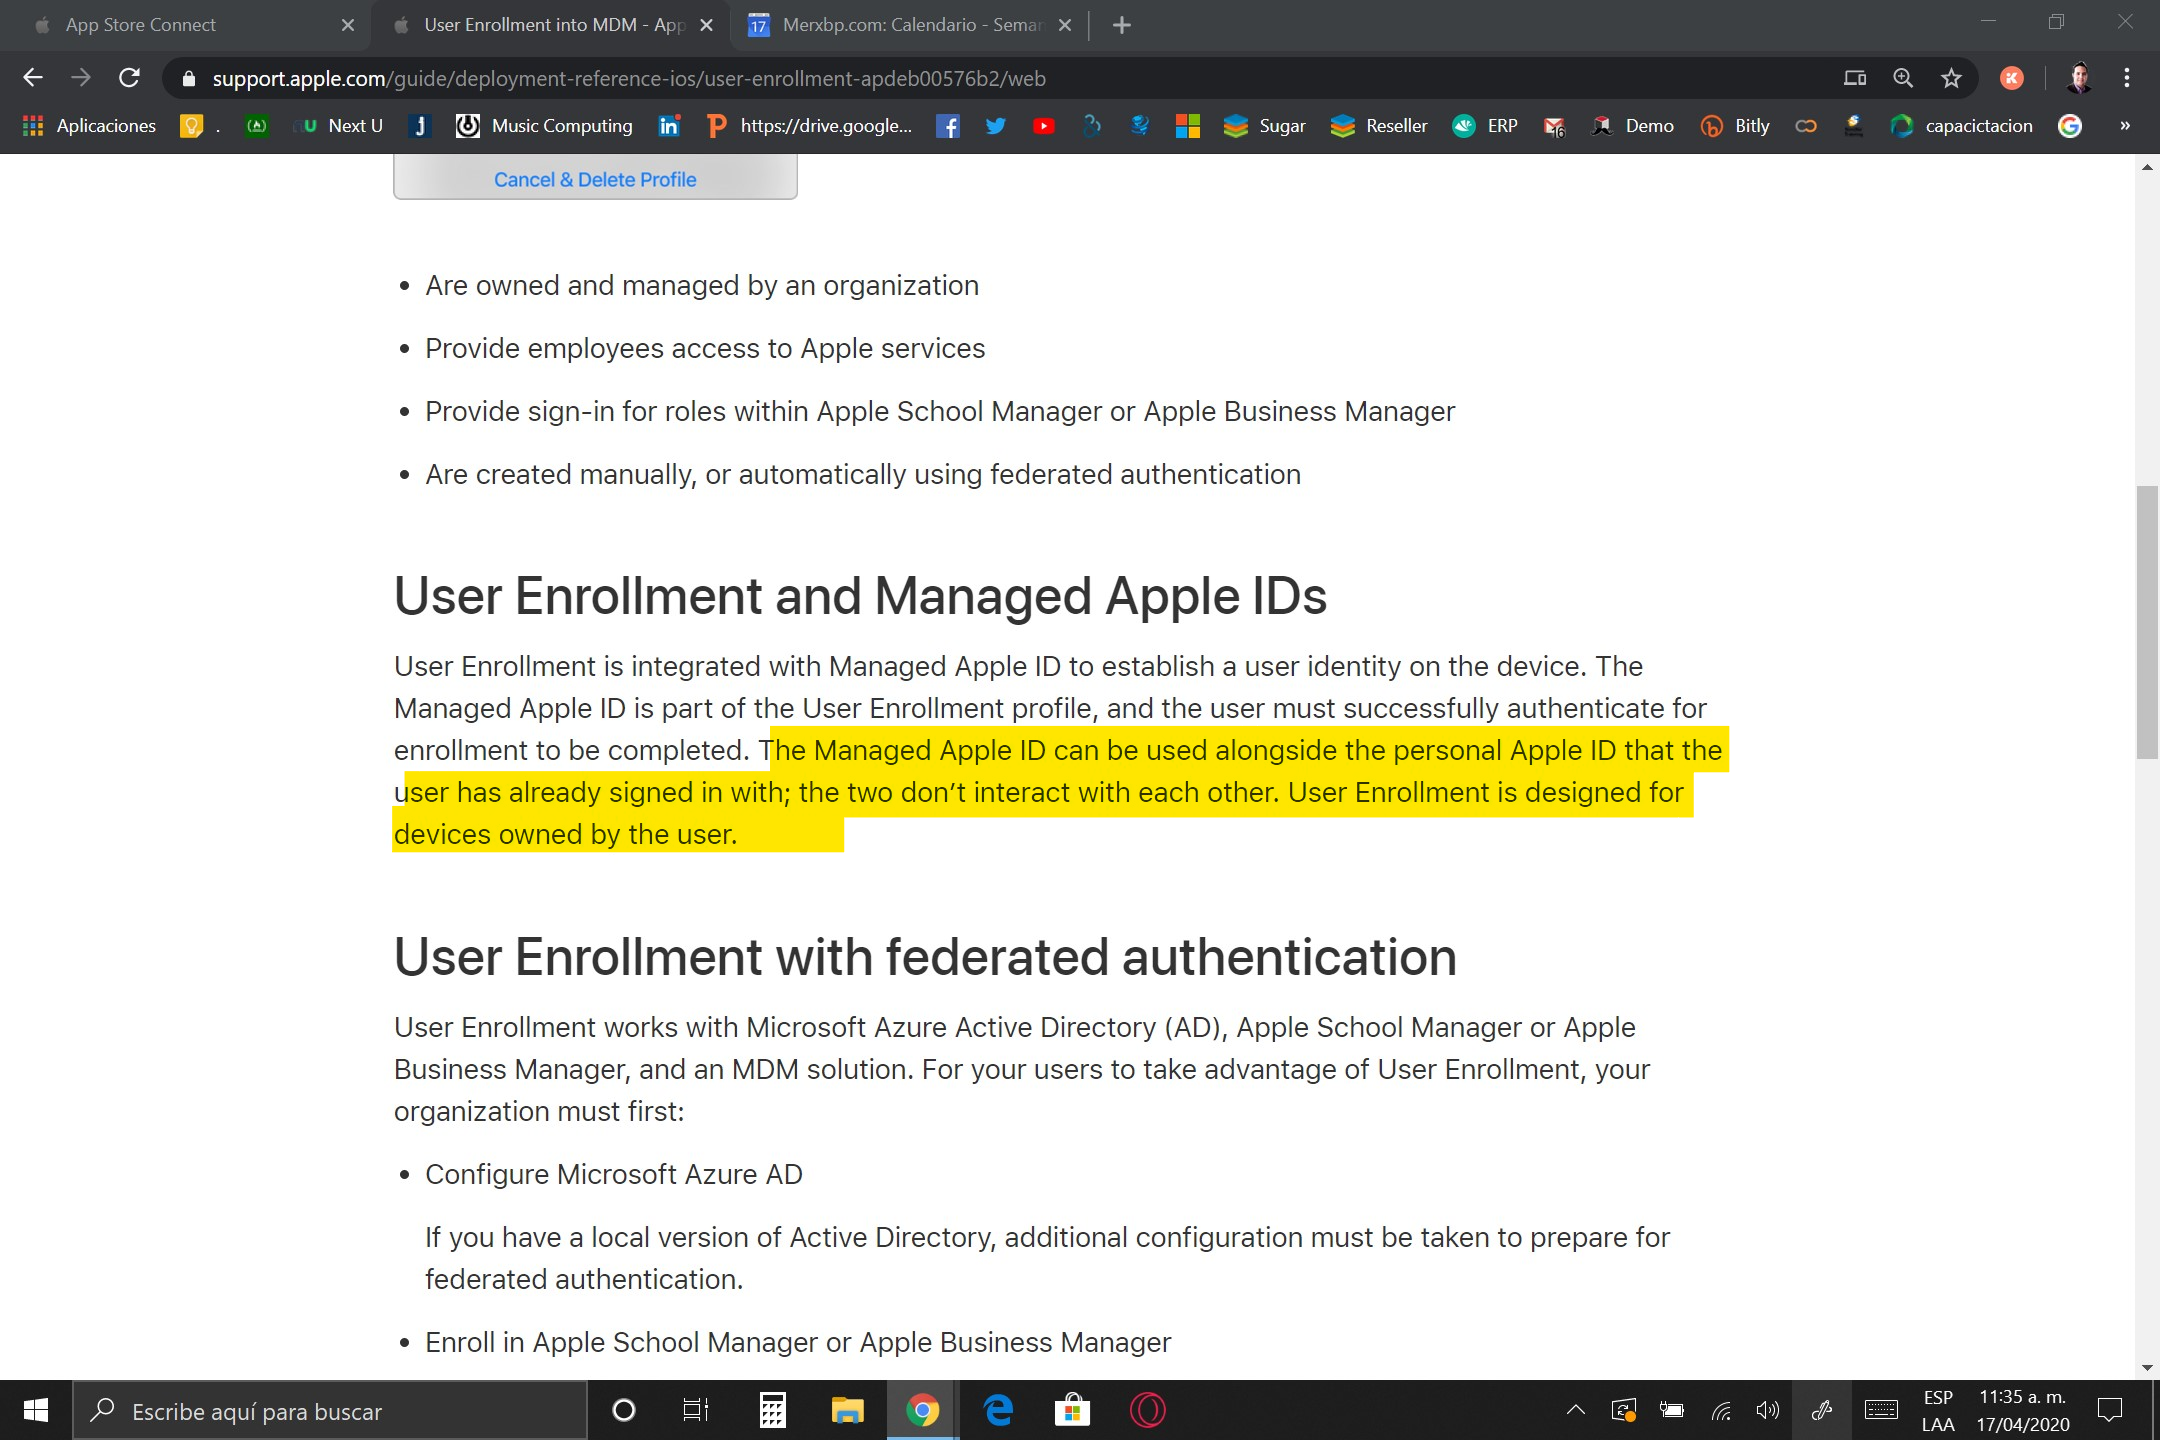2160x1440 pixels.
Task: Open the Aplicaciones apps shortcut
Action: 88,126
